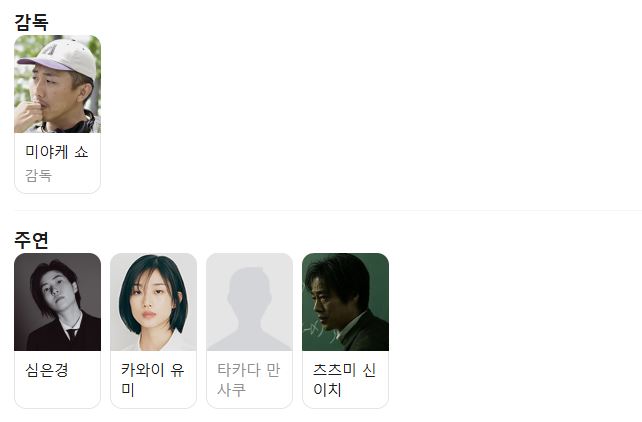This screenshot has height=422, width=642.
Task: Click the 심은경 name label
Action: click(x=47, y=370)
